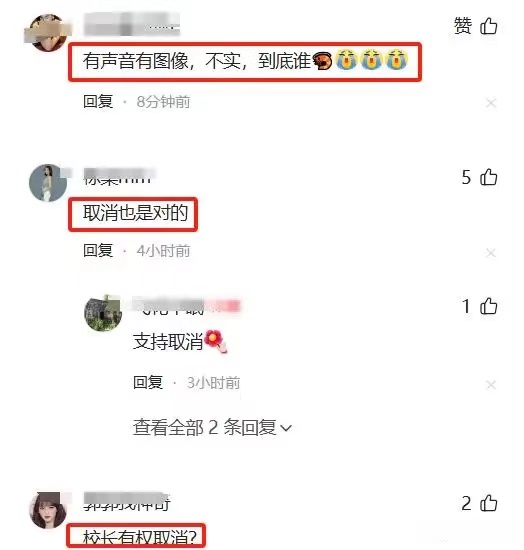
Task: Open the first commenter's avatar
Action: click(48, 32)
